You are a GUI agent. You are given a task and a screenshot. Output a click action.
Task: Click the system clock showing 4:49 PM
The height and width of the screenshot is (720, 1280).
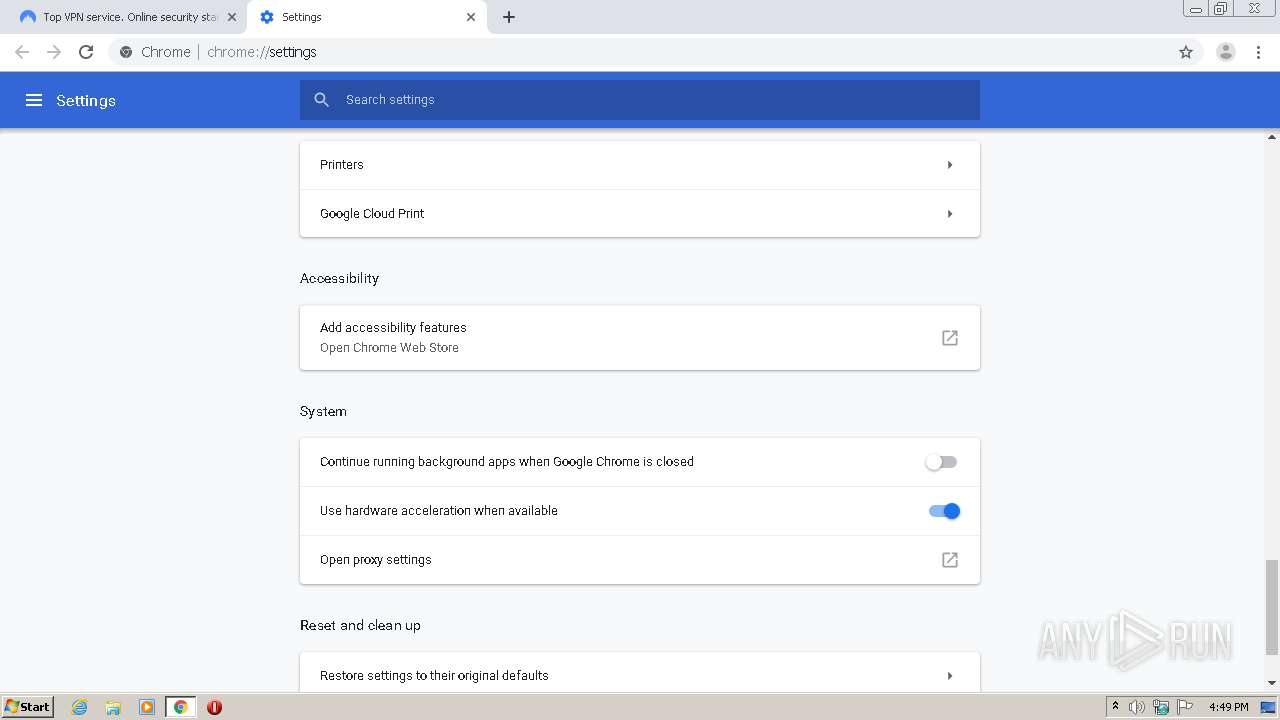click(1228, 707)
